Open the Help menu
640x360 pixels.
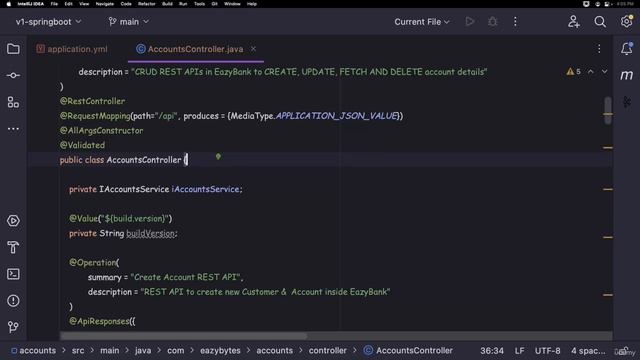pyautogui.click(x=252, y=4)
